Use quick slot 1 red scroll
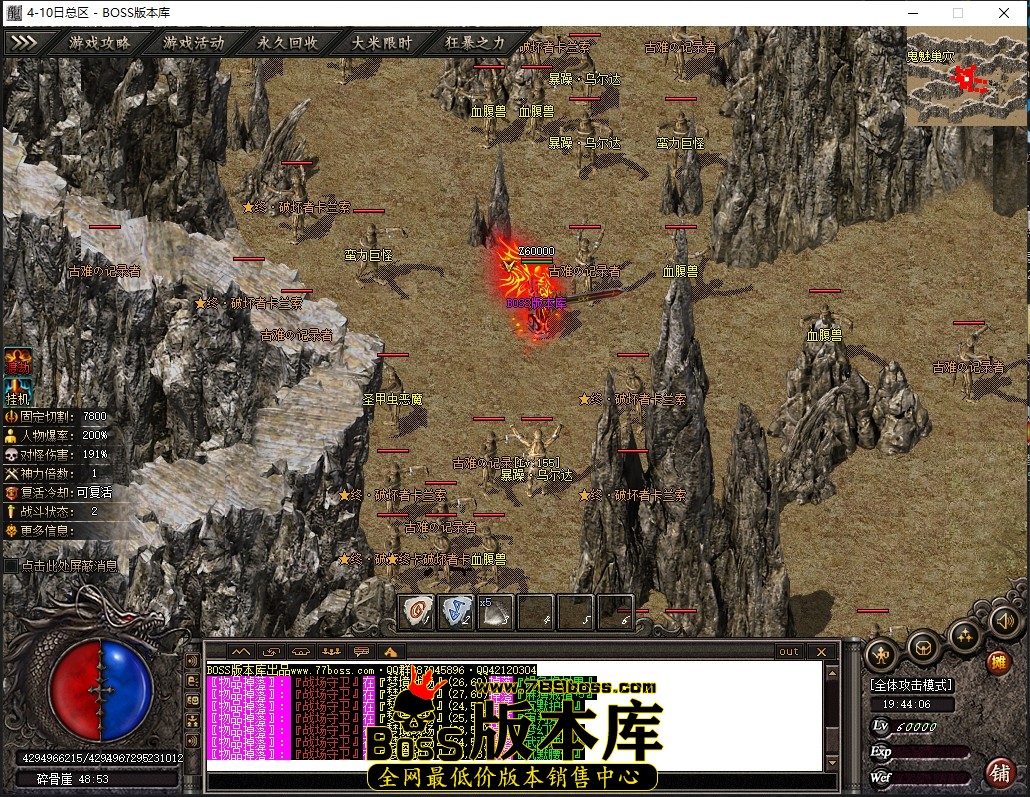The width and height of the screenshot is (1030, 797). 416,612
